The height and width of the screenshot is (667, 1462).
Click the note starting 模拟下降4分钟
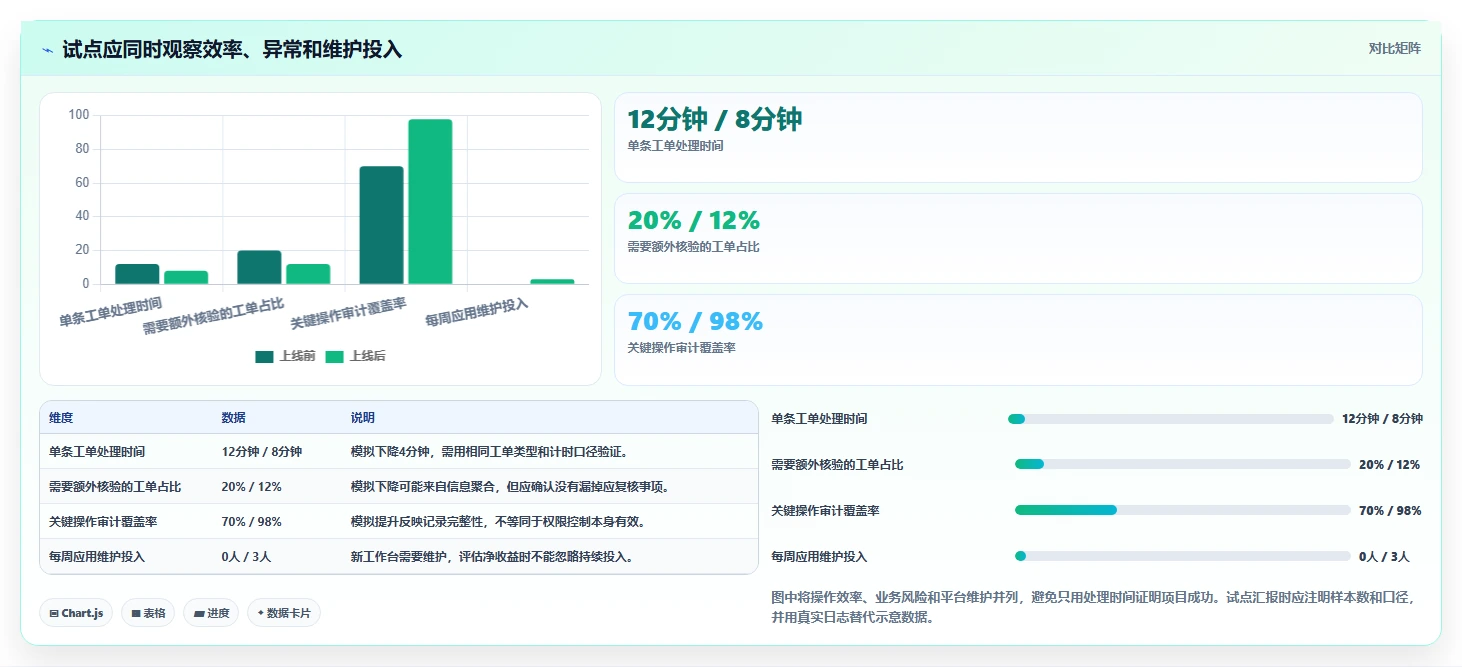[x=489, y=452]
